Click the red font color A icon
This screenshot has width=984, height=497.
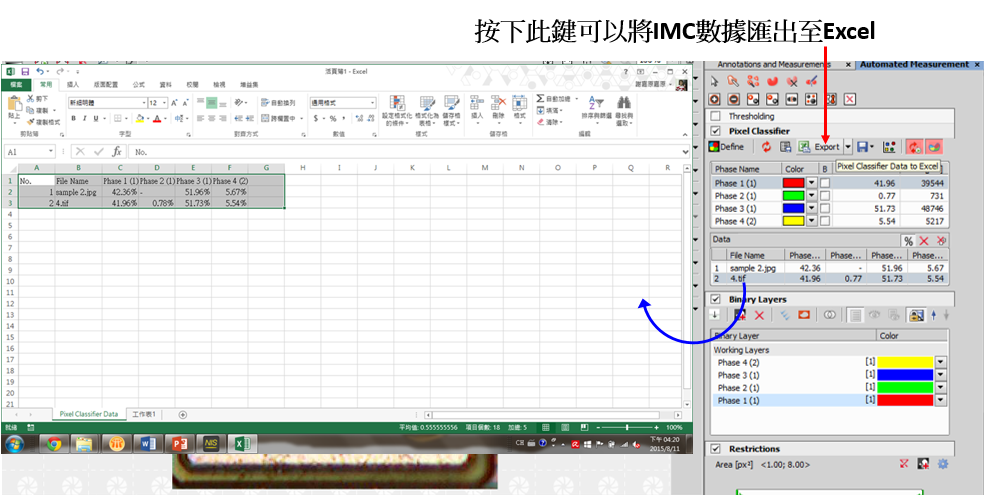157,119
